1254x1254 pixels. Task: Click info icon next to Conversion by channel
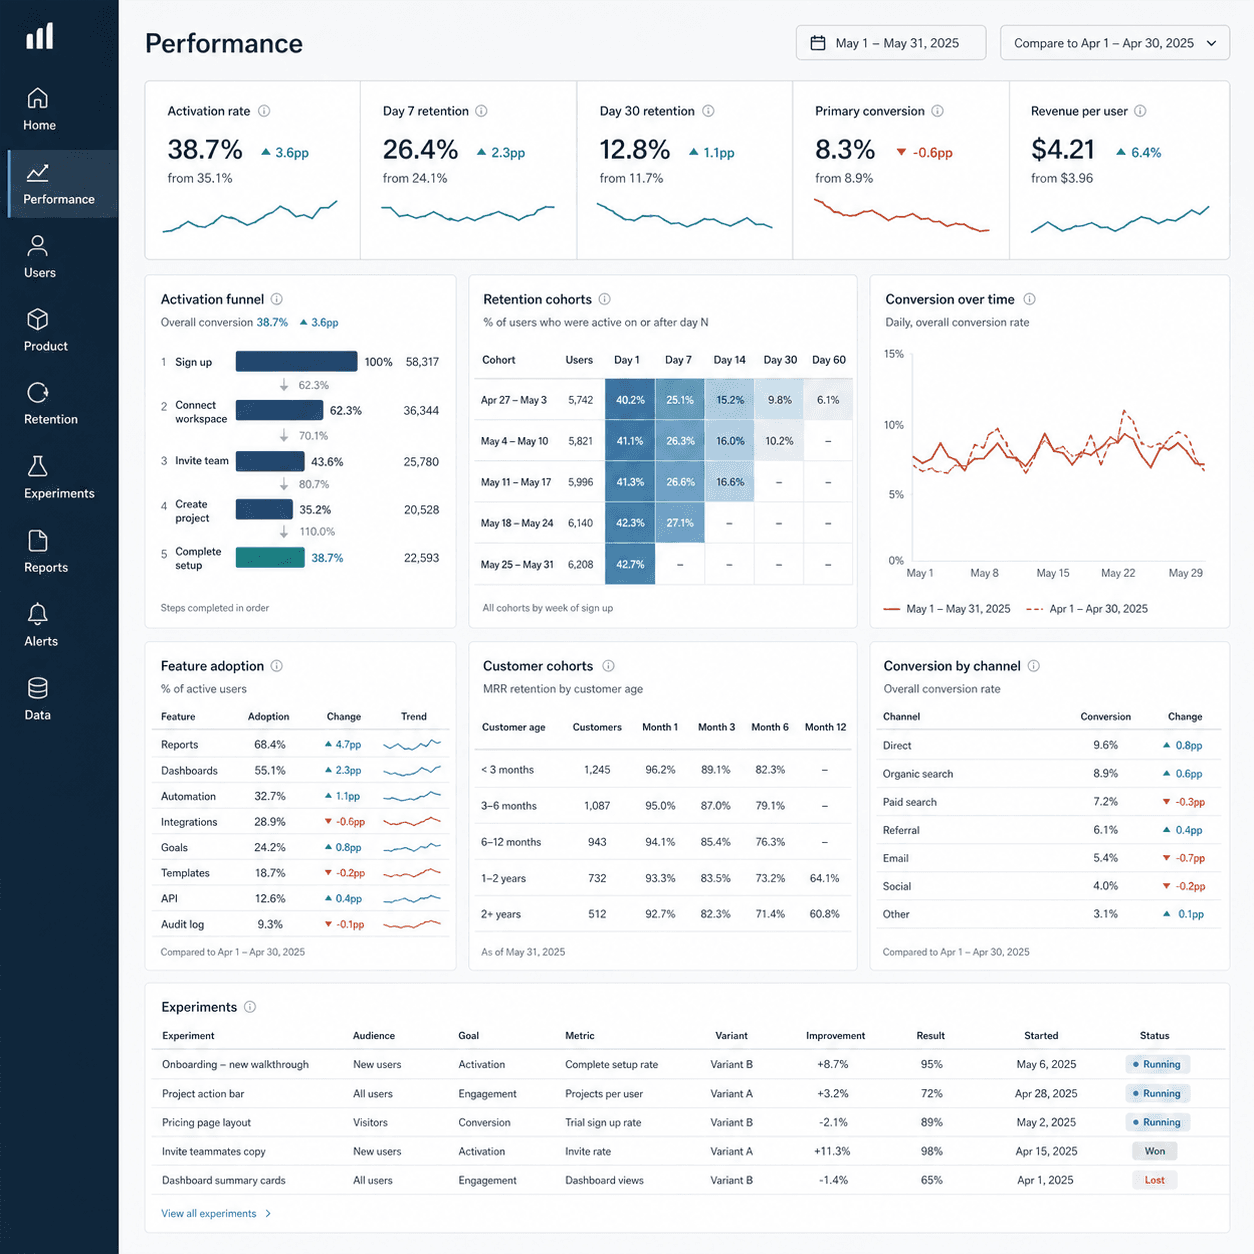[1033, 666]
